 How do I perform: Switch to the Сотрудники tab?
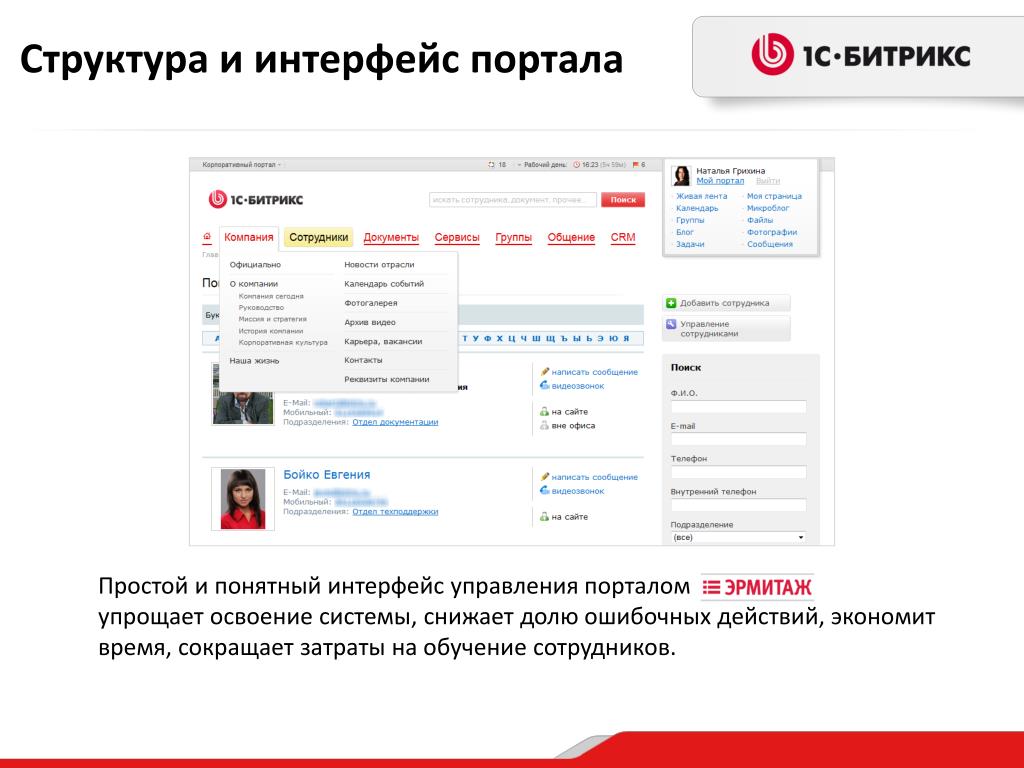point(319,237)
